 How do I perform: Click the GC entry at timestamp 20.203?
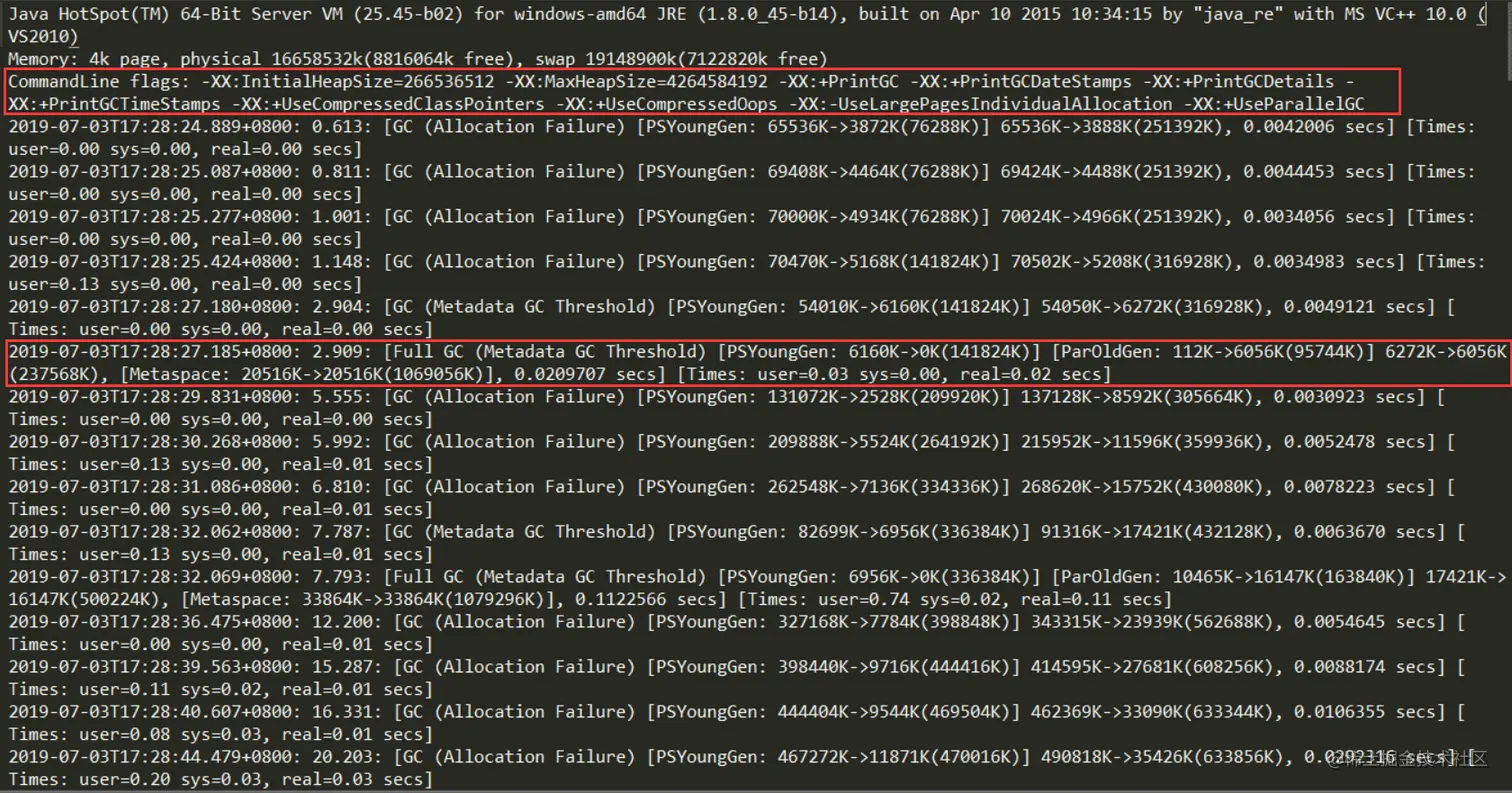coord(740,768)
